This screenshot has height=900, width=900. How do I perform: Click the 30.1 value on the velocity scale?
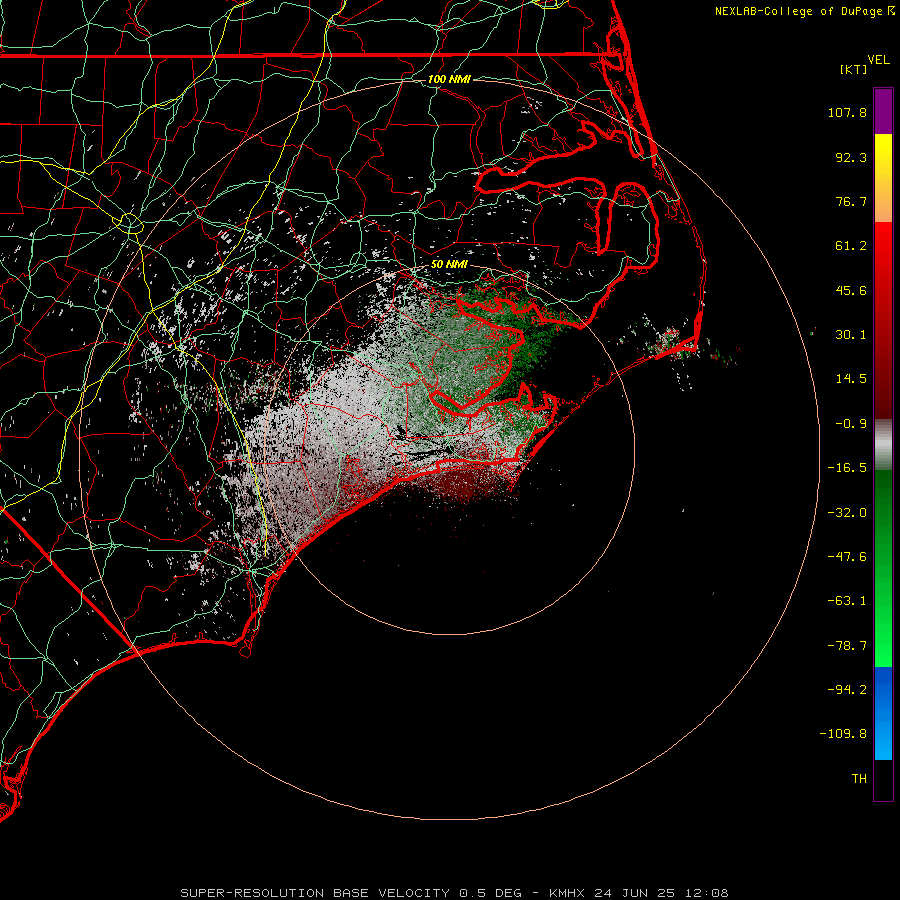click(x=851, y=335)
